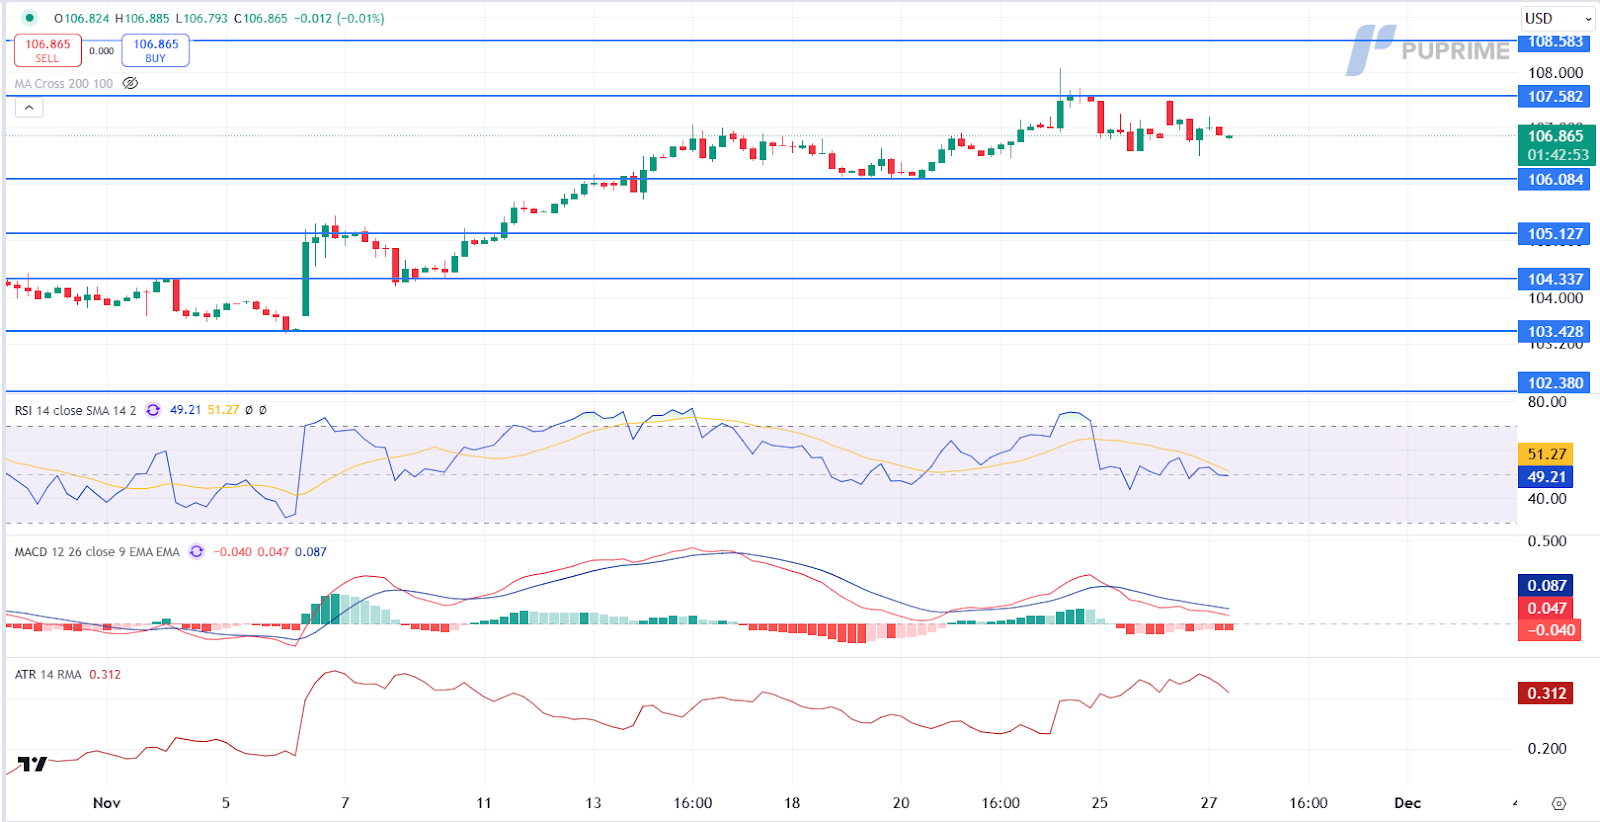This screenshot has height=822, width=1600.
Task: Click the MACD 0.087 value label
Action: [x=1546, y=586]
